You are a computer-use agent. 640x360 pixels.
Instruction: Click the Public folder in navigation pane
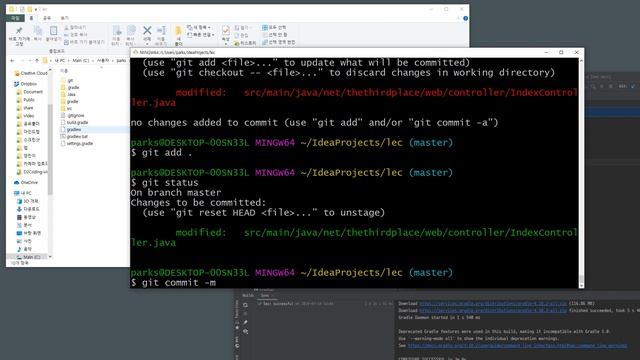tap(29, 100)
